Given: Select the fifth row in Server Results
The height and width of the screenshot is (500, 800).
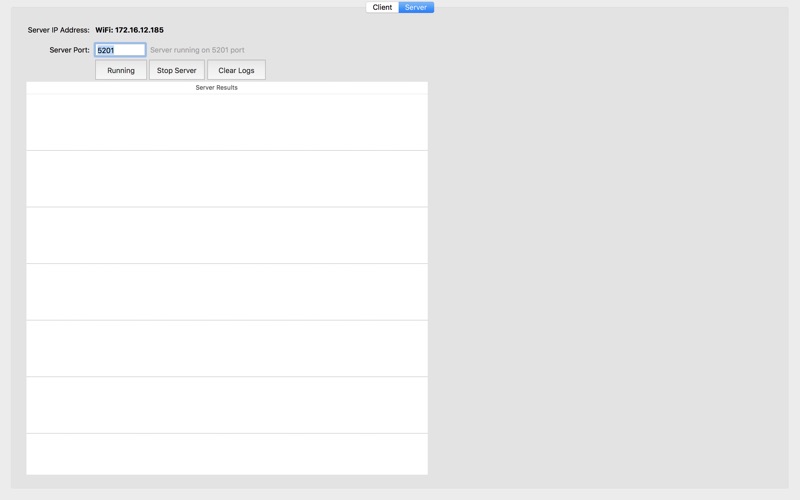Looking at the screenshot, I should pyautogui.click(x=227, y=349).
